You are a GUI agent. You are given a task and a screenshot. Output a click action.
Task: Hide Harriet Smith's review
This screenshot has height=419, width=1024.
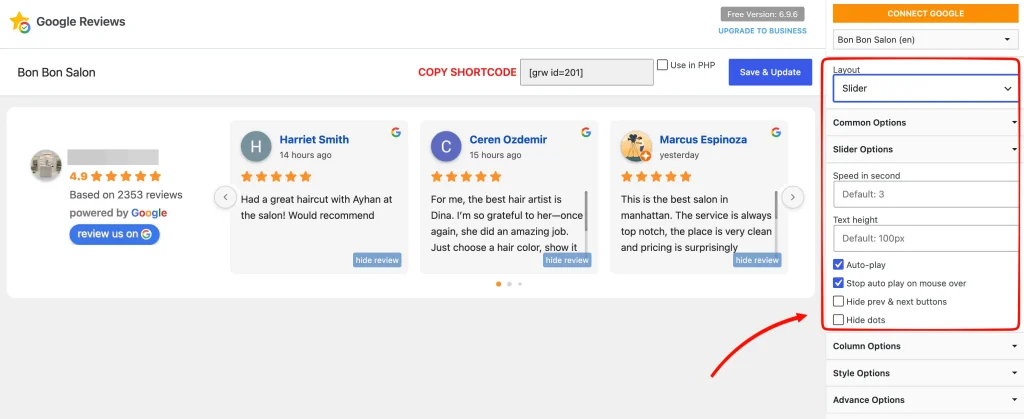point(377,260)
